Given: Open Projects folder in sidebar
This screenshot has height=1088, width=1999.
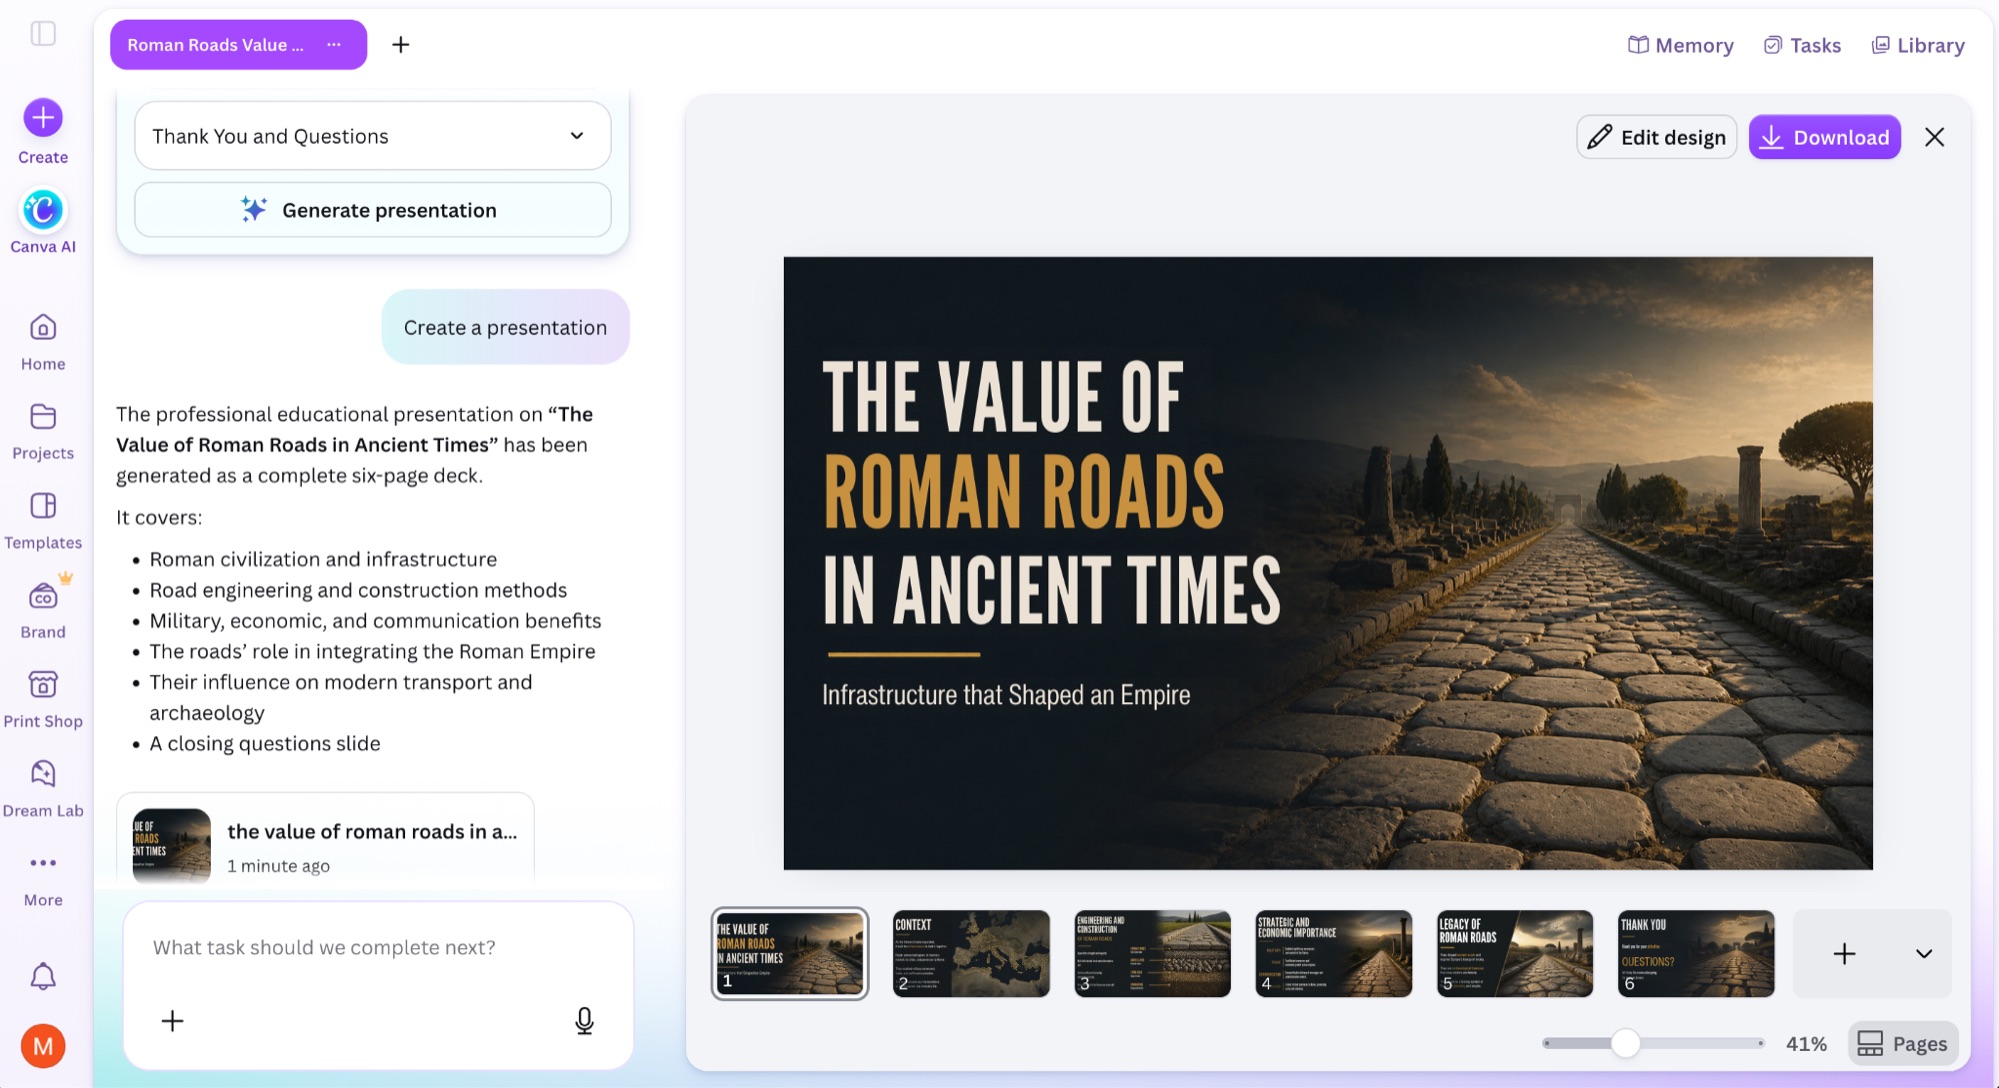Looking at the screenshot, I should click(x=43, y=432).
